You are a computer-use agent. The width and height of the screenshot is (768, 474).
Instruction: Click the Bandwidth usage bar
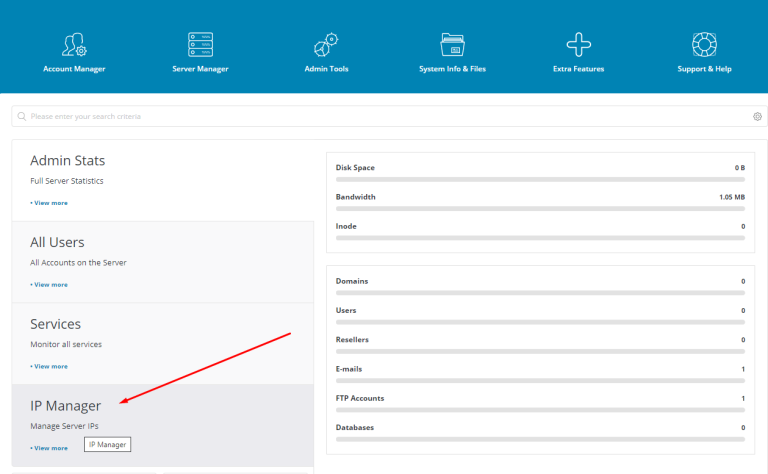[540, 209]
